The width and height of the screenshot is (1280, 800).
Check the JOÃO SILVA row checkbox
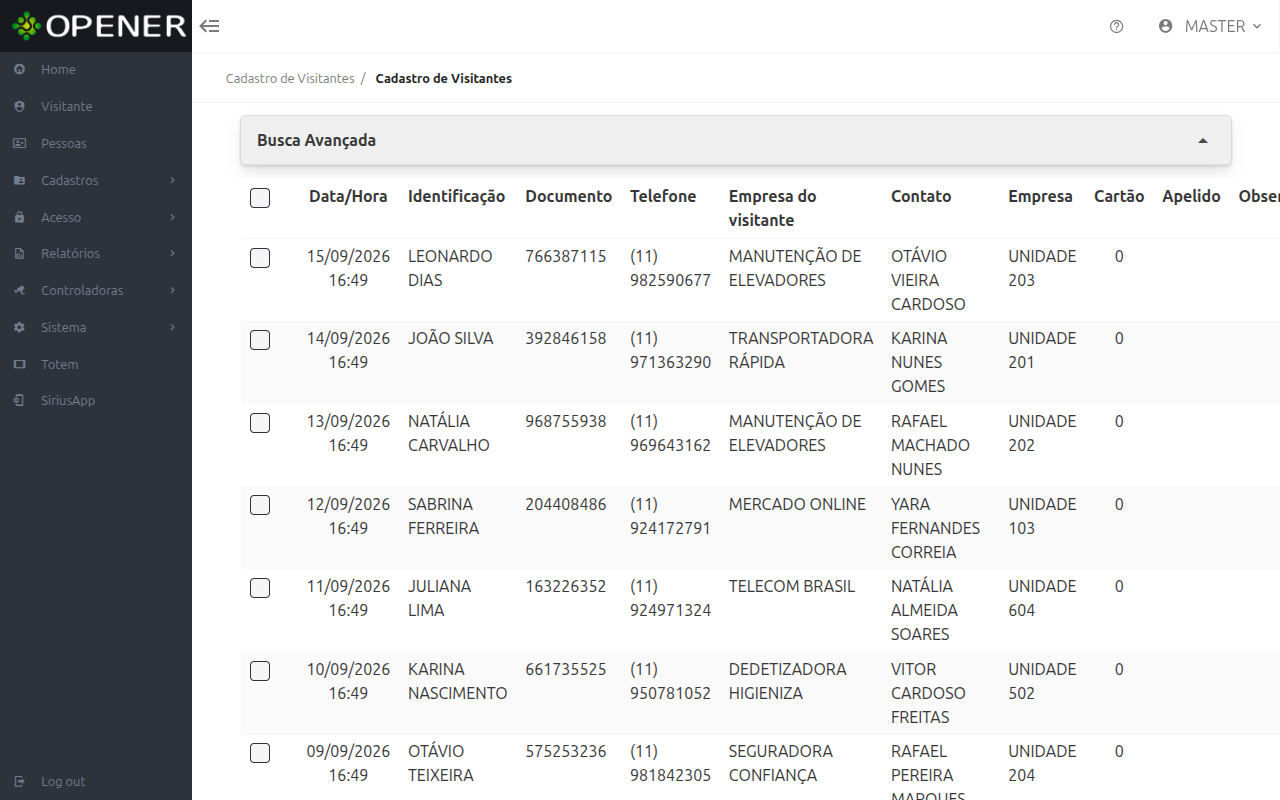[260, 340]
